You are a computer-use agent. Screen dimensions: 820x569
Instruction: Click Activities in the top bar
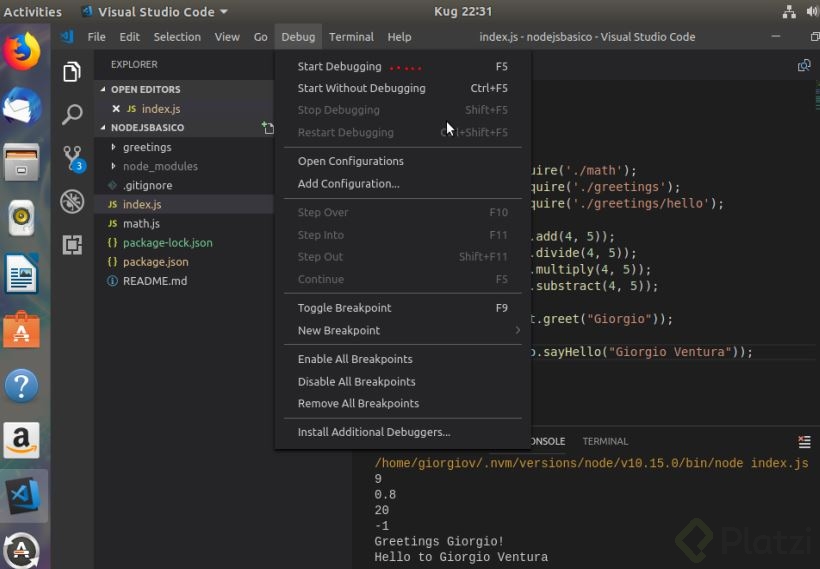coord(32,12)
